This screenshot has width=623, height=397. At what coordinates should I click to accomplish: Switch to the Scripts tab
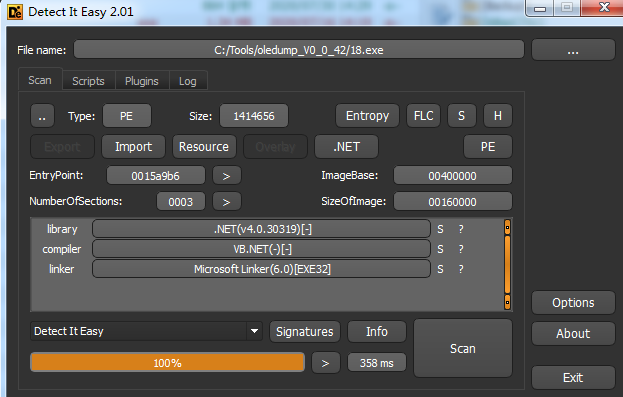click(x=88, y=81)
